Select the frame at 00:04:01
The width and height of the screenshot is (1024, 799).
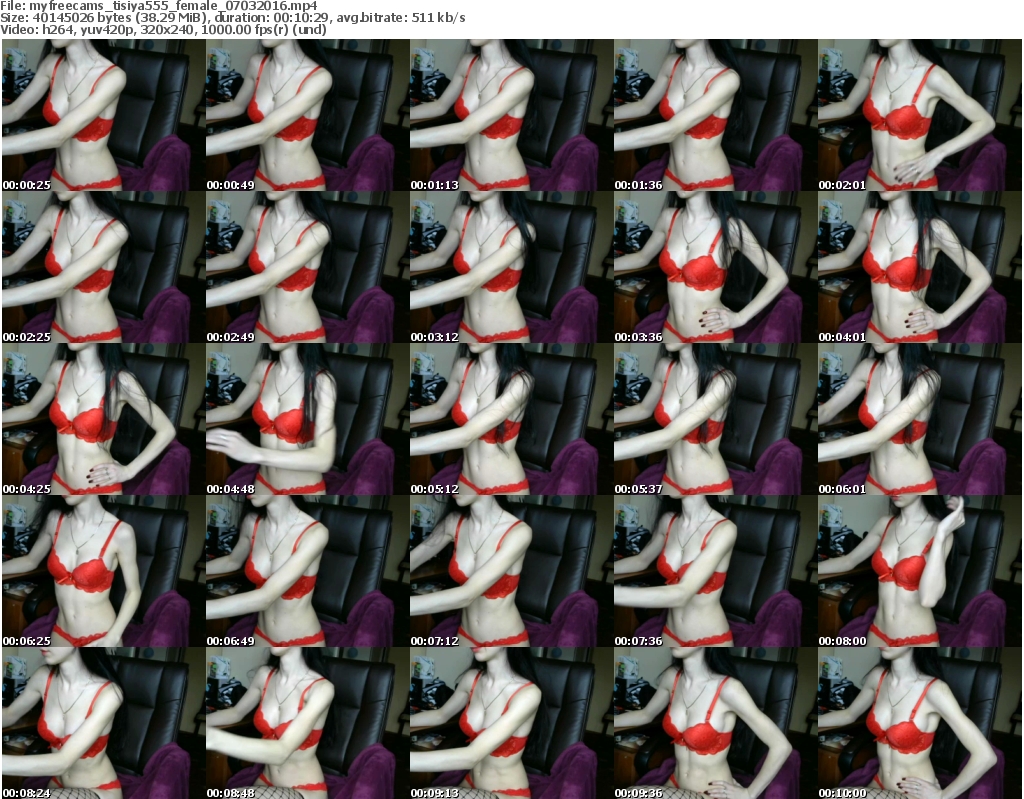(920, 267)
